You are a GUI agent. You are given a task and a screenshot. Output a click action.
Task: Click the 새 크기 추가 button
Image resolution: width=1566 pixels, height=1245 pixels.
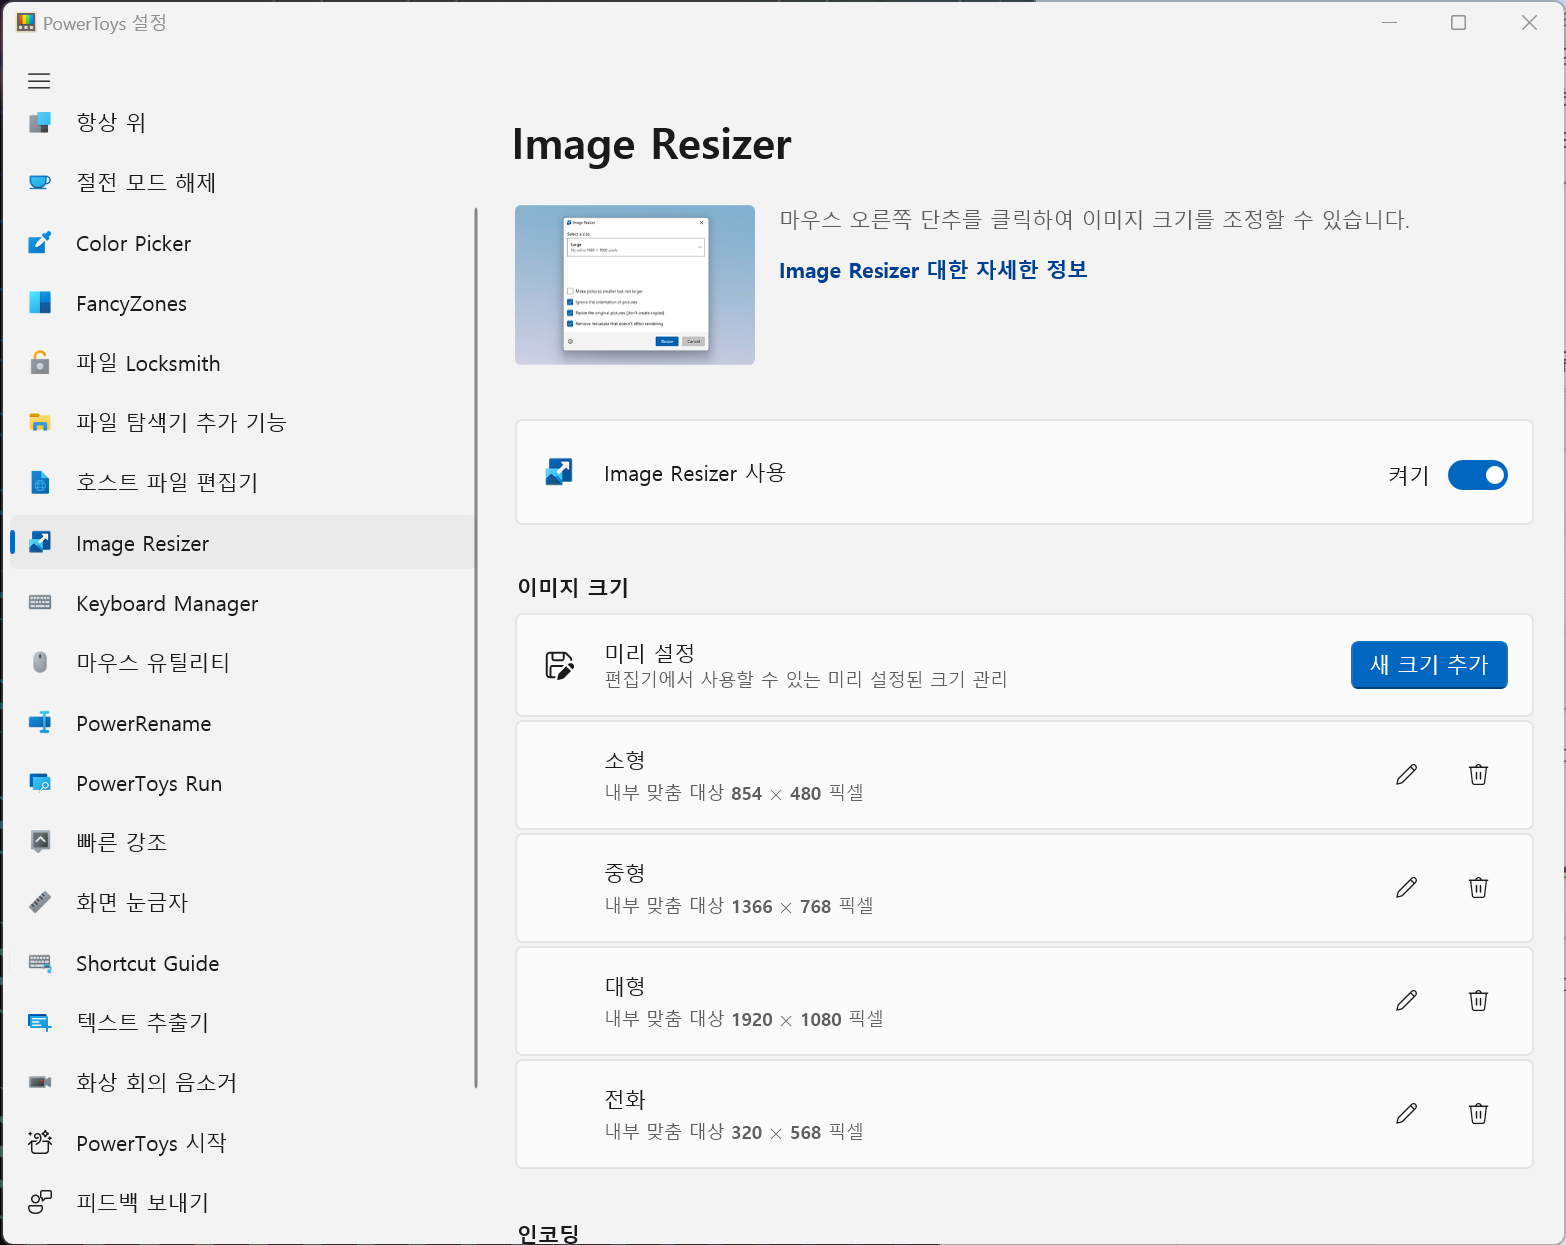tap(1429, 665)
